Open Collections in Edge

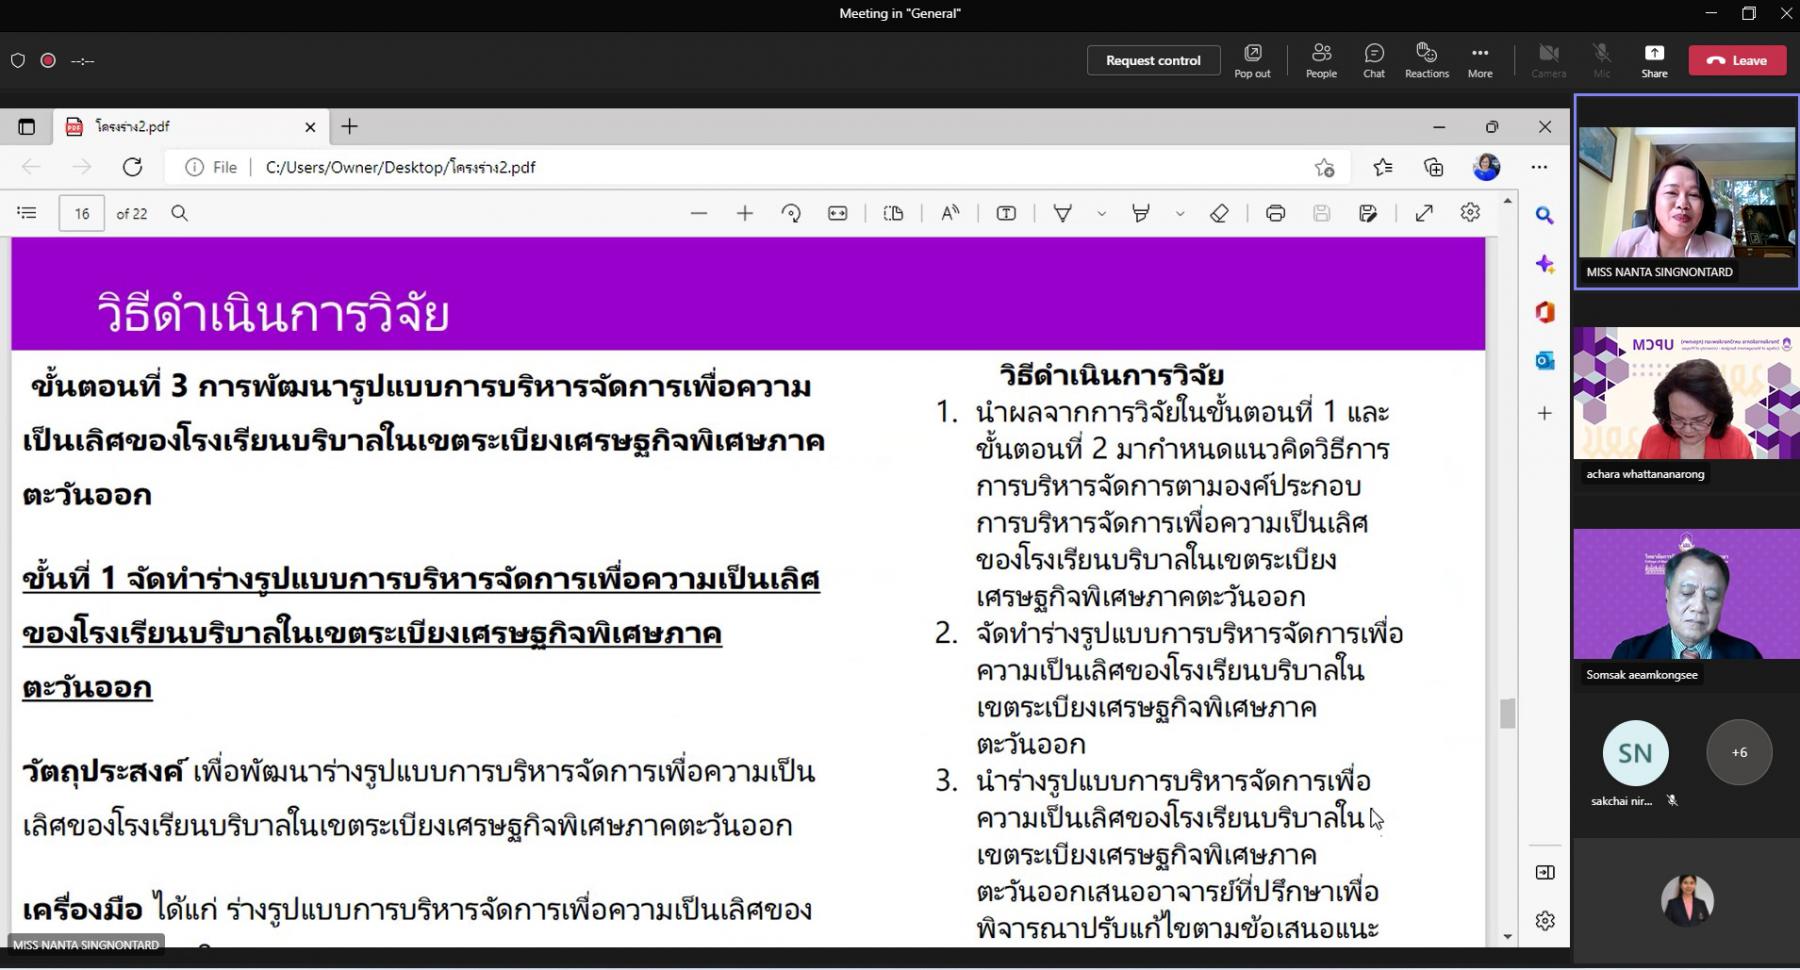pyautogui.click(x=1433, y=168)
